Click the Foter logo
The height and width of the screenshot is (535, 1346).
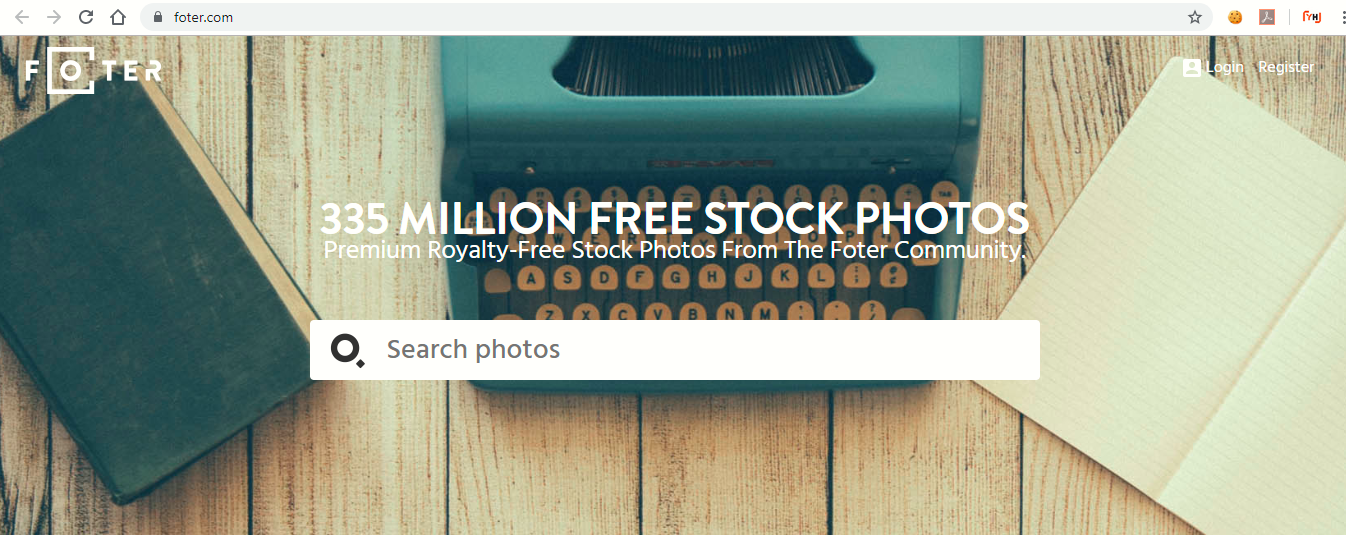click(93, 70)
